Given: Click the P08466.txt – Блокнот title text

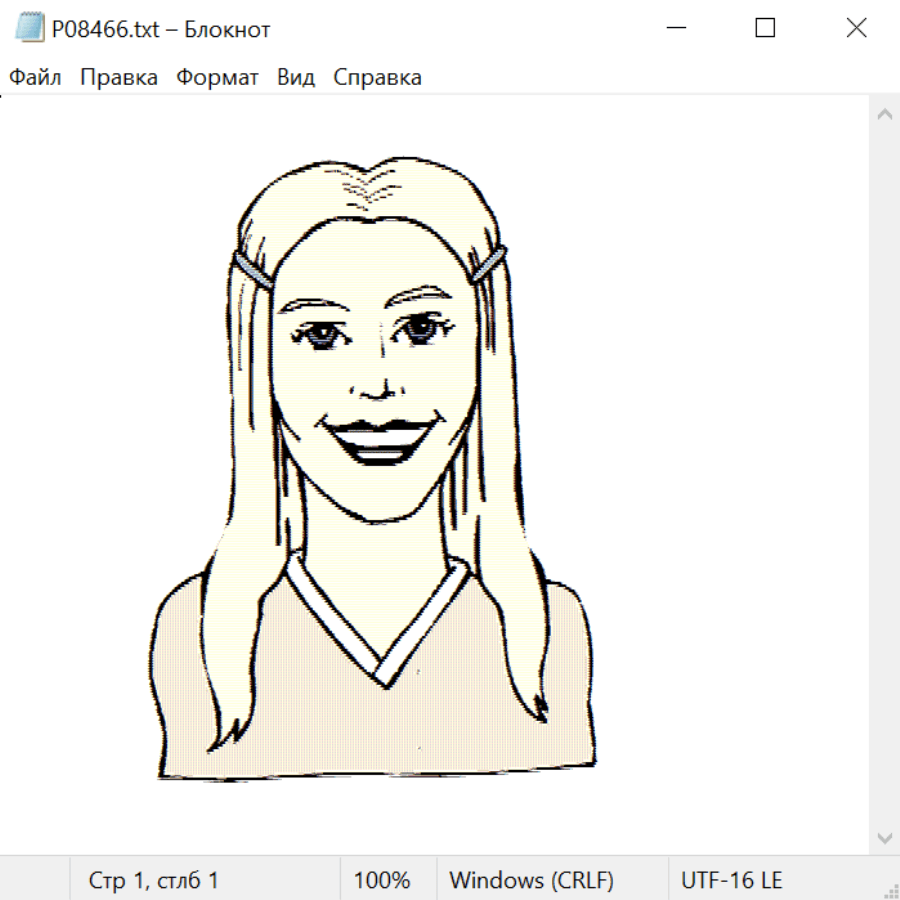Looking at the screenshot, I should coord(161,29).
